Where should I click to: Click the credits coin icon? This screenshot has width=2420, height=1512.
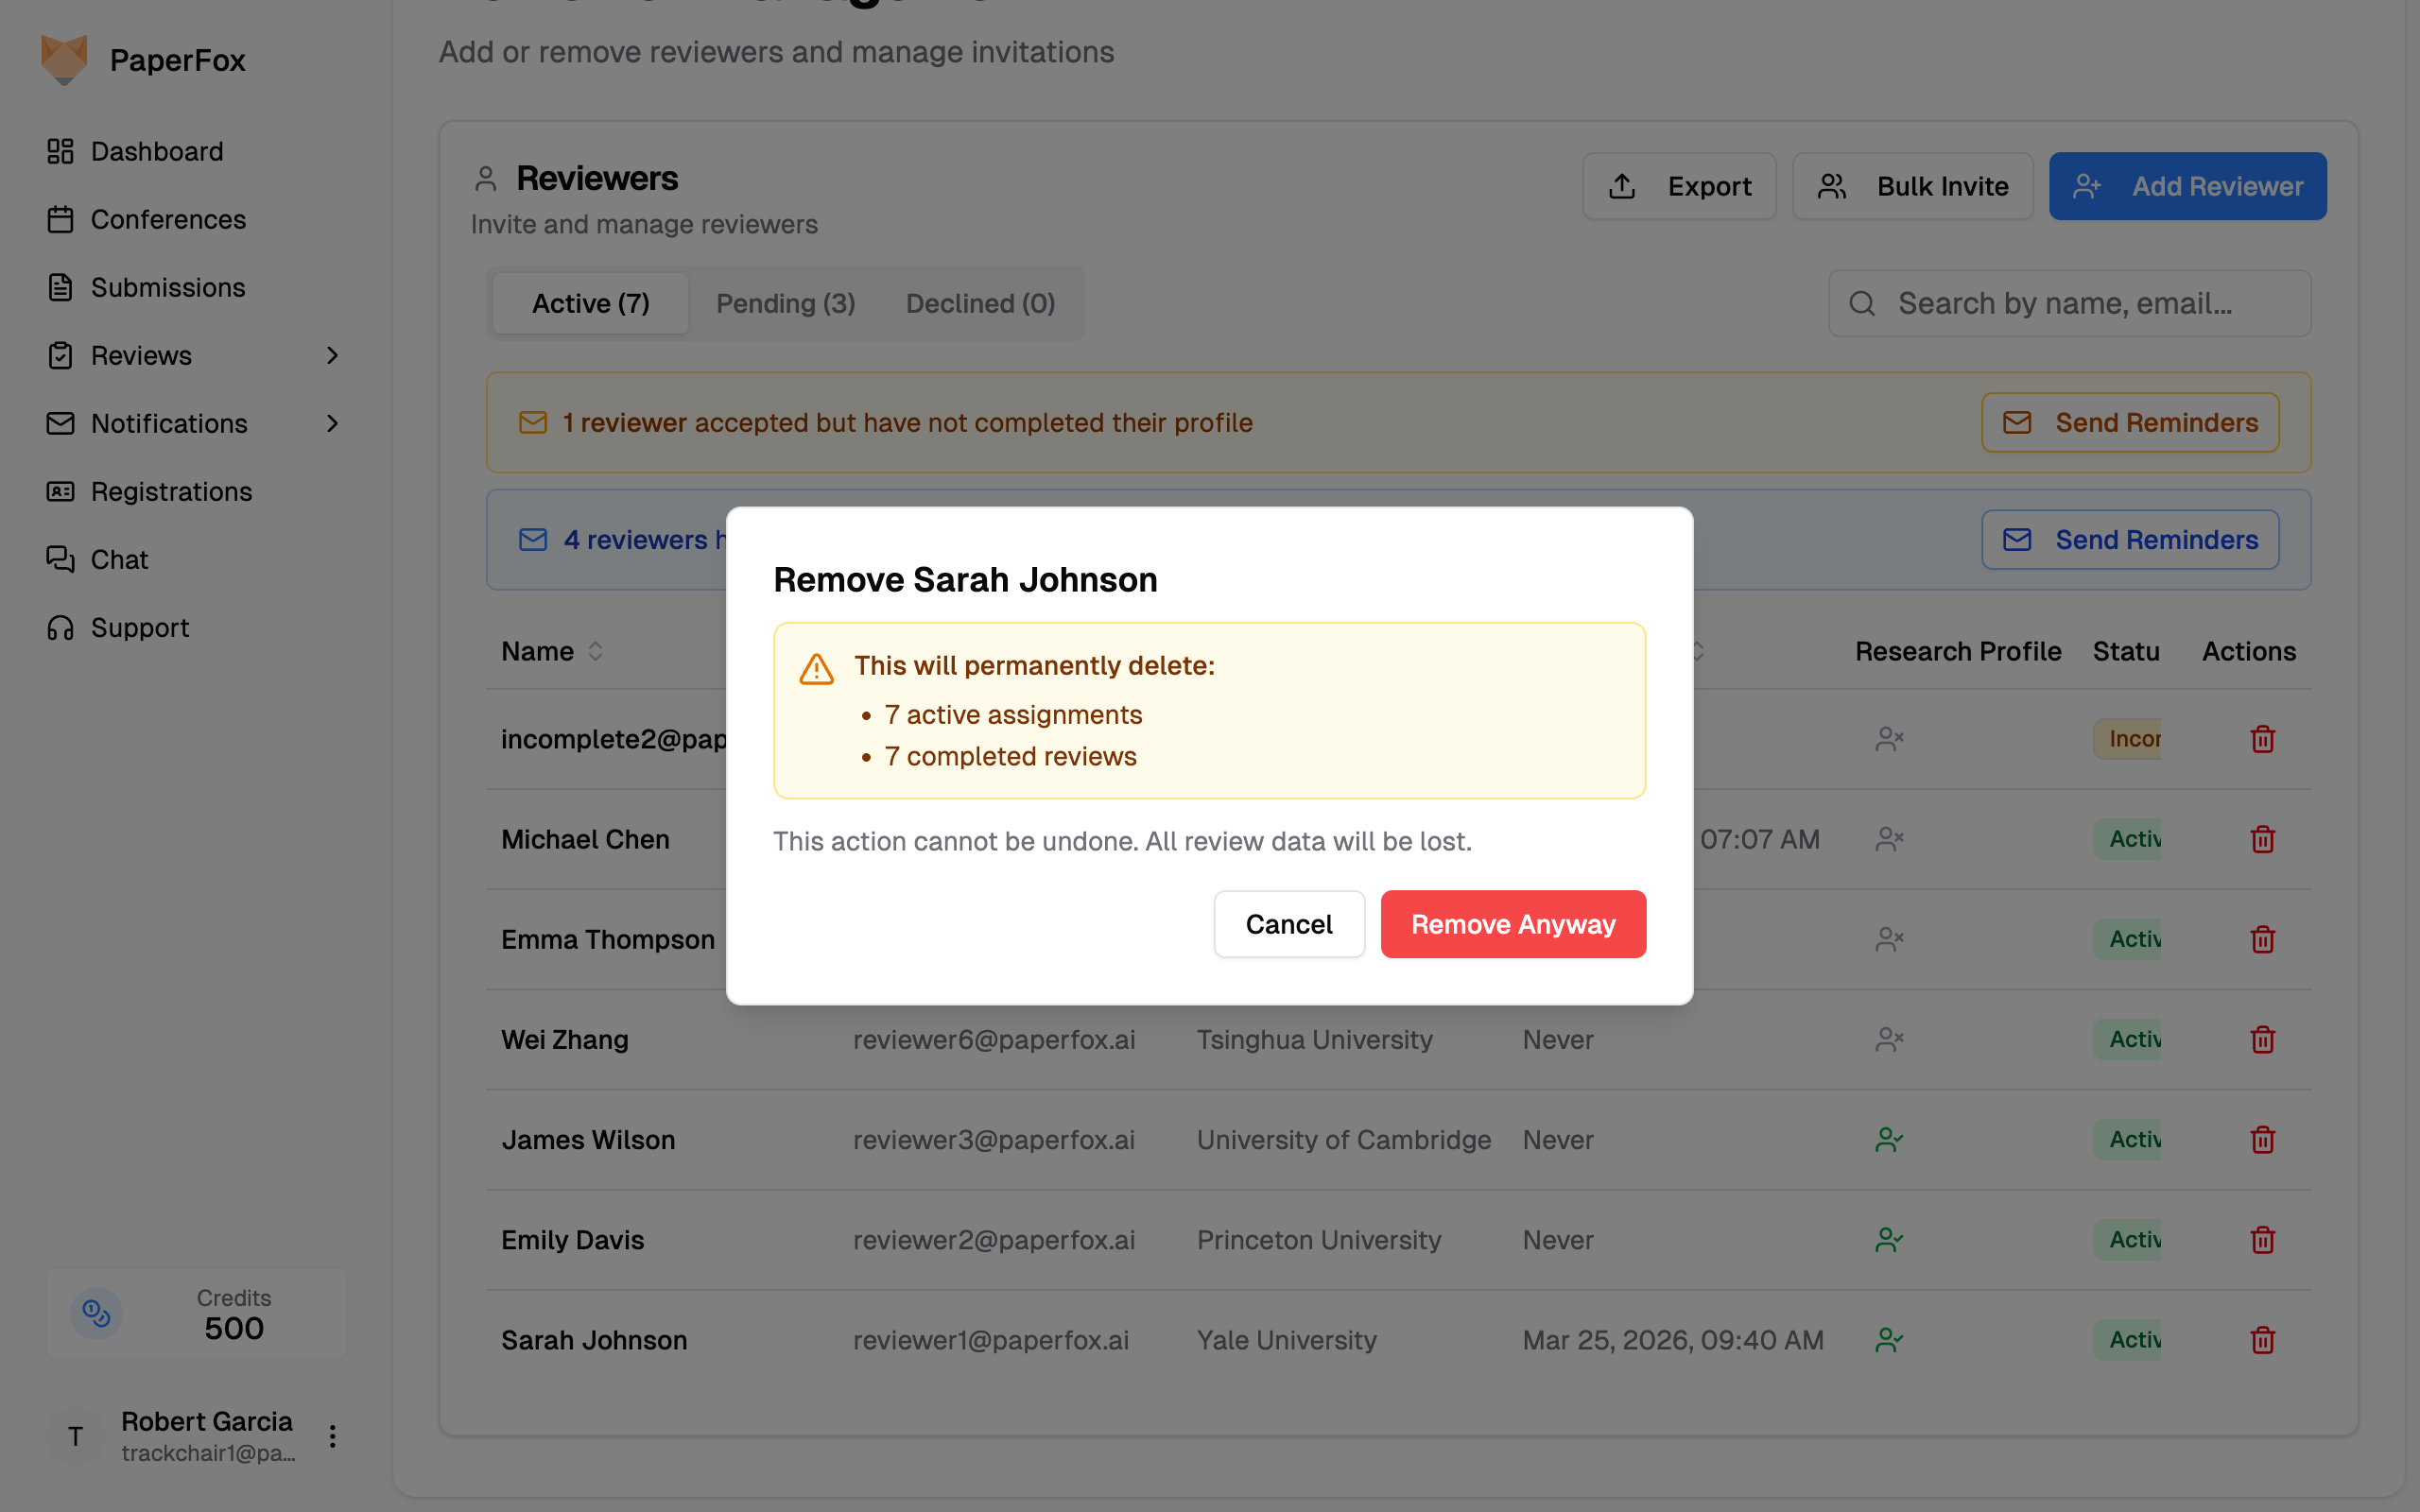click(x=96, y=1313)
